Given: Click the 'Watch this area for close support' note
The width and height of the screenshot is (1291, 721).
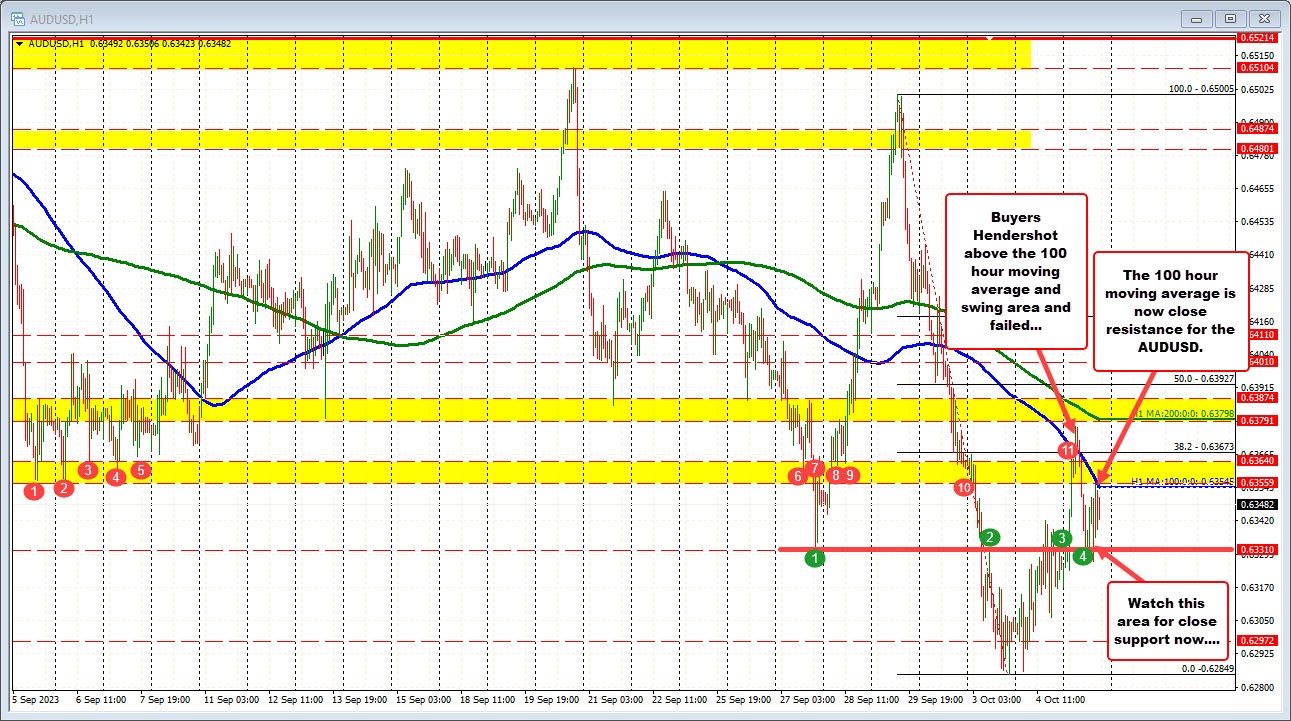Looking at the screenshot, I should [x=1167, y=620].
